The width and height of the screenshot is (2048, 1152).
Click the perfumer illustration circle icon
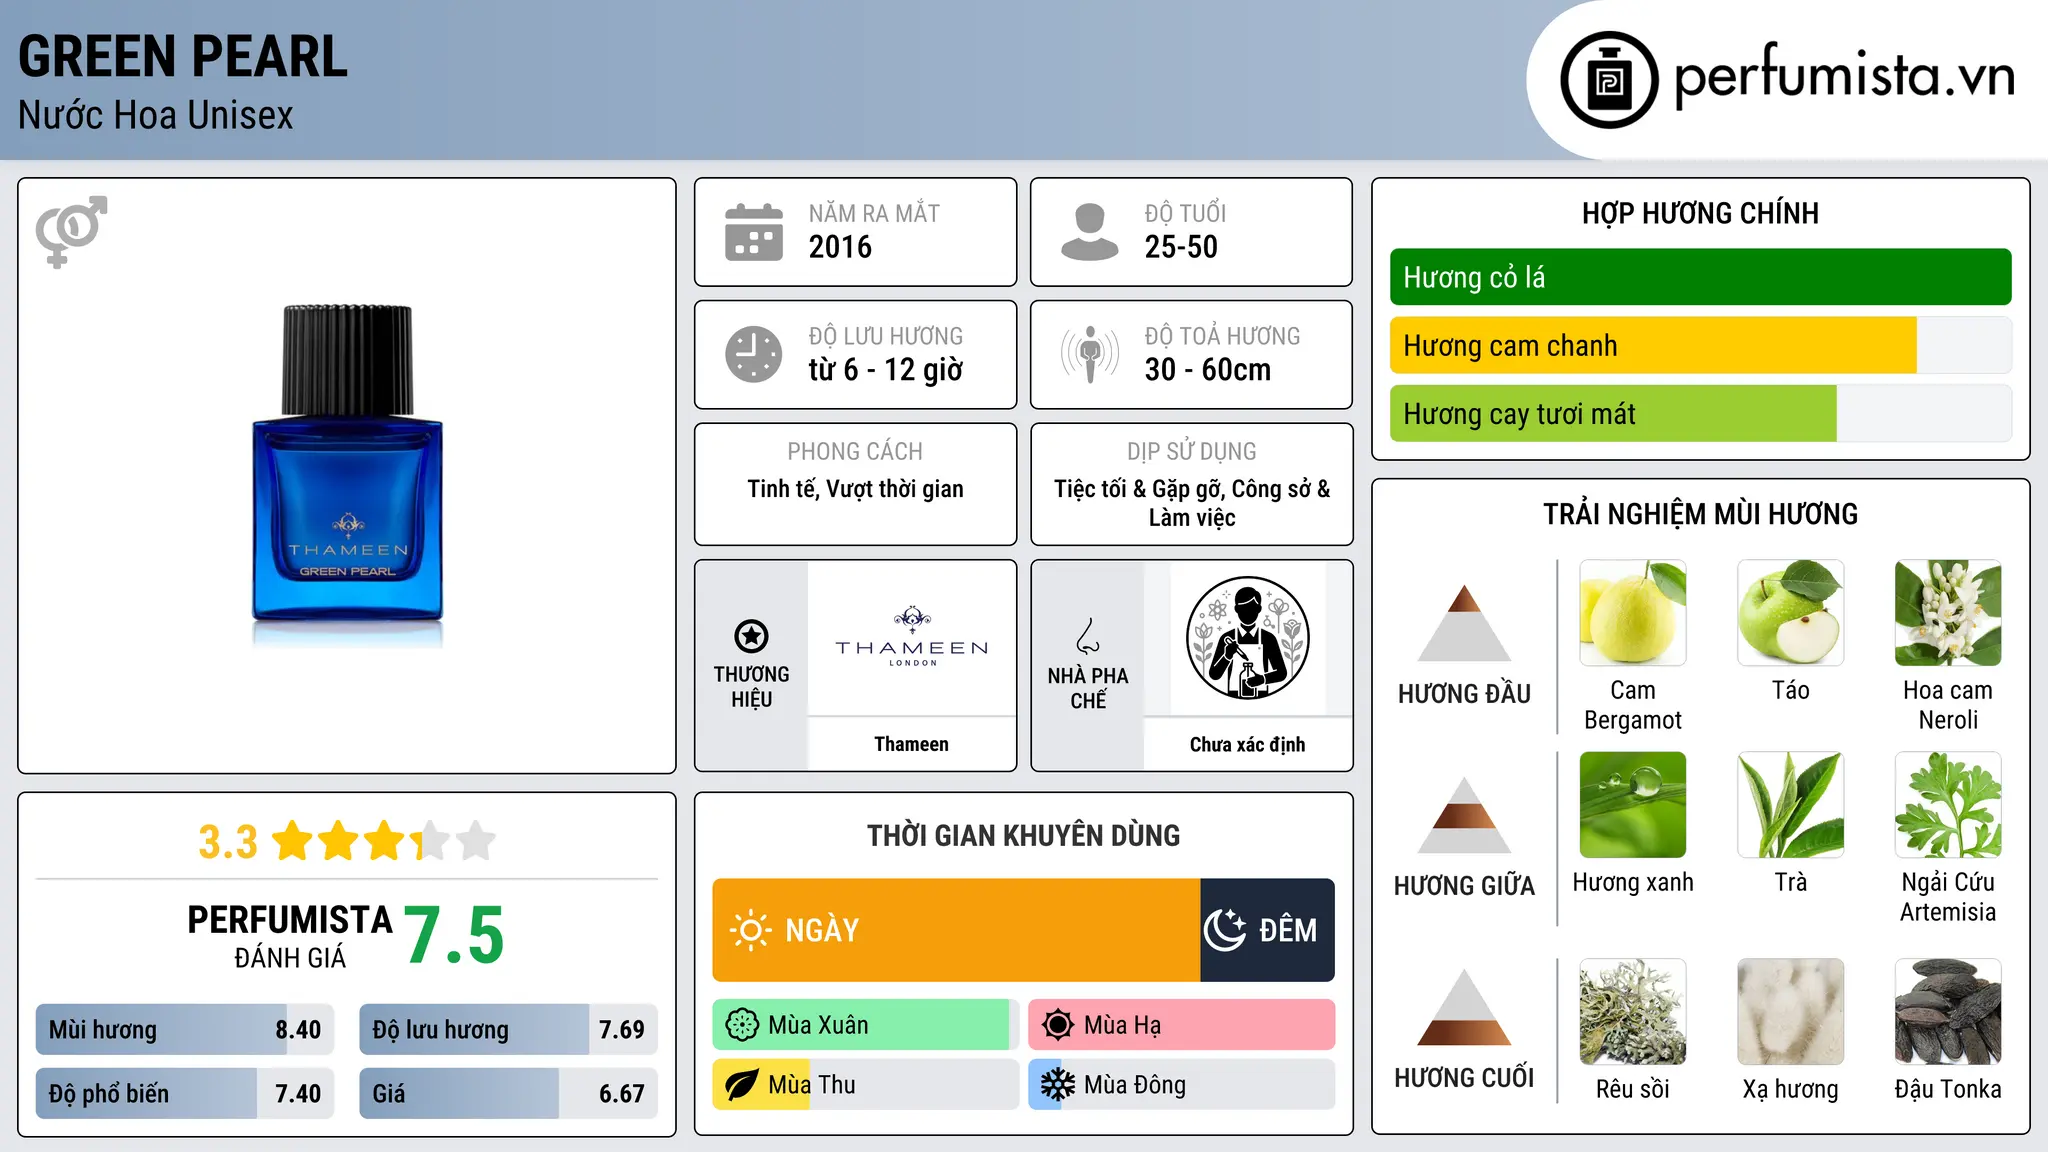(x=1247, y=638)
